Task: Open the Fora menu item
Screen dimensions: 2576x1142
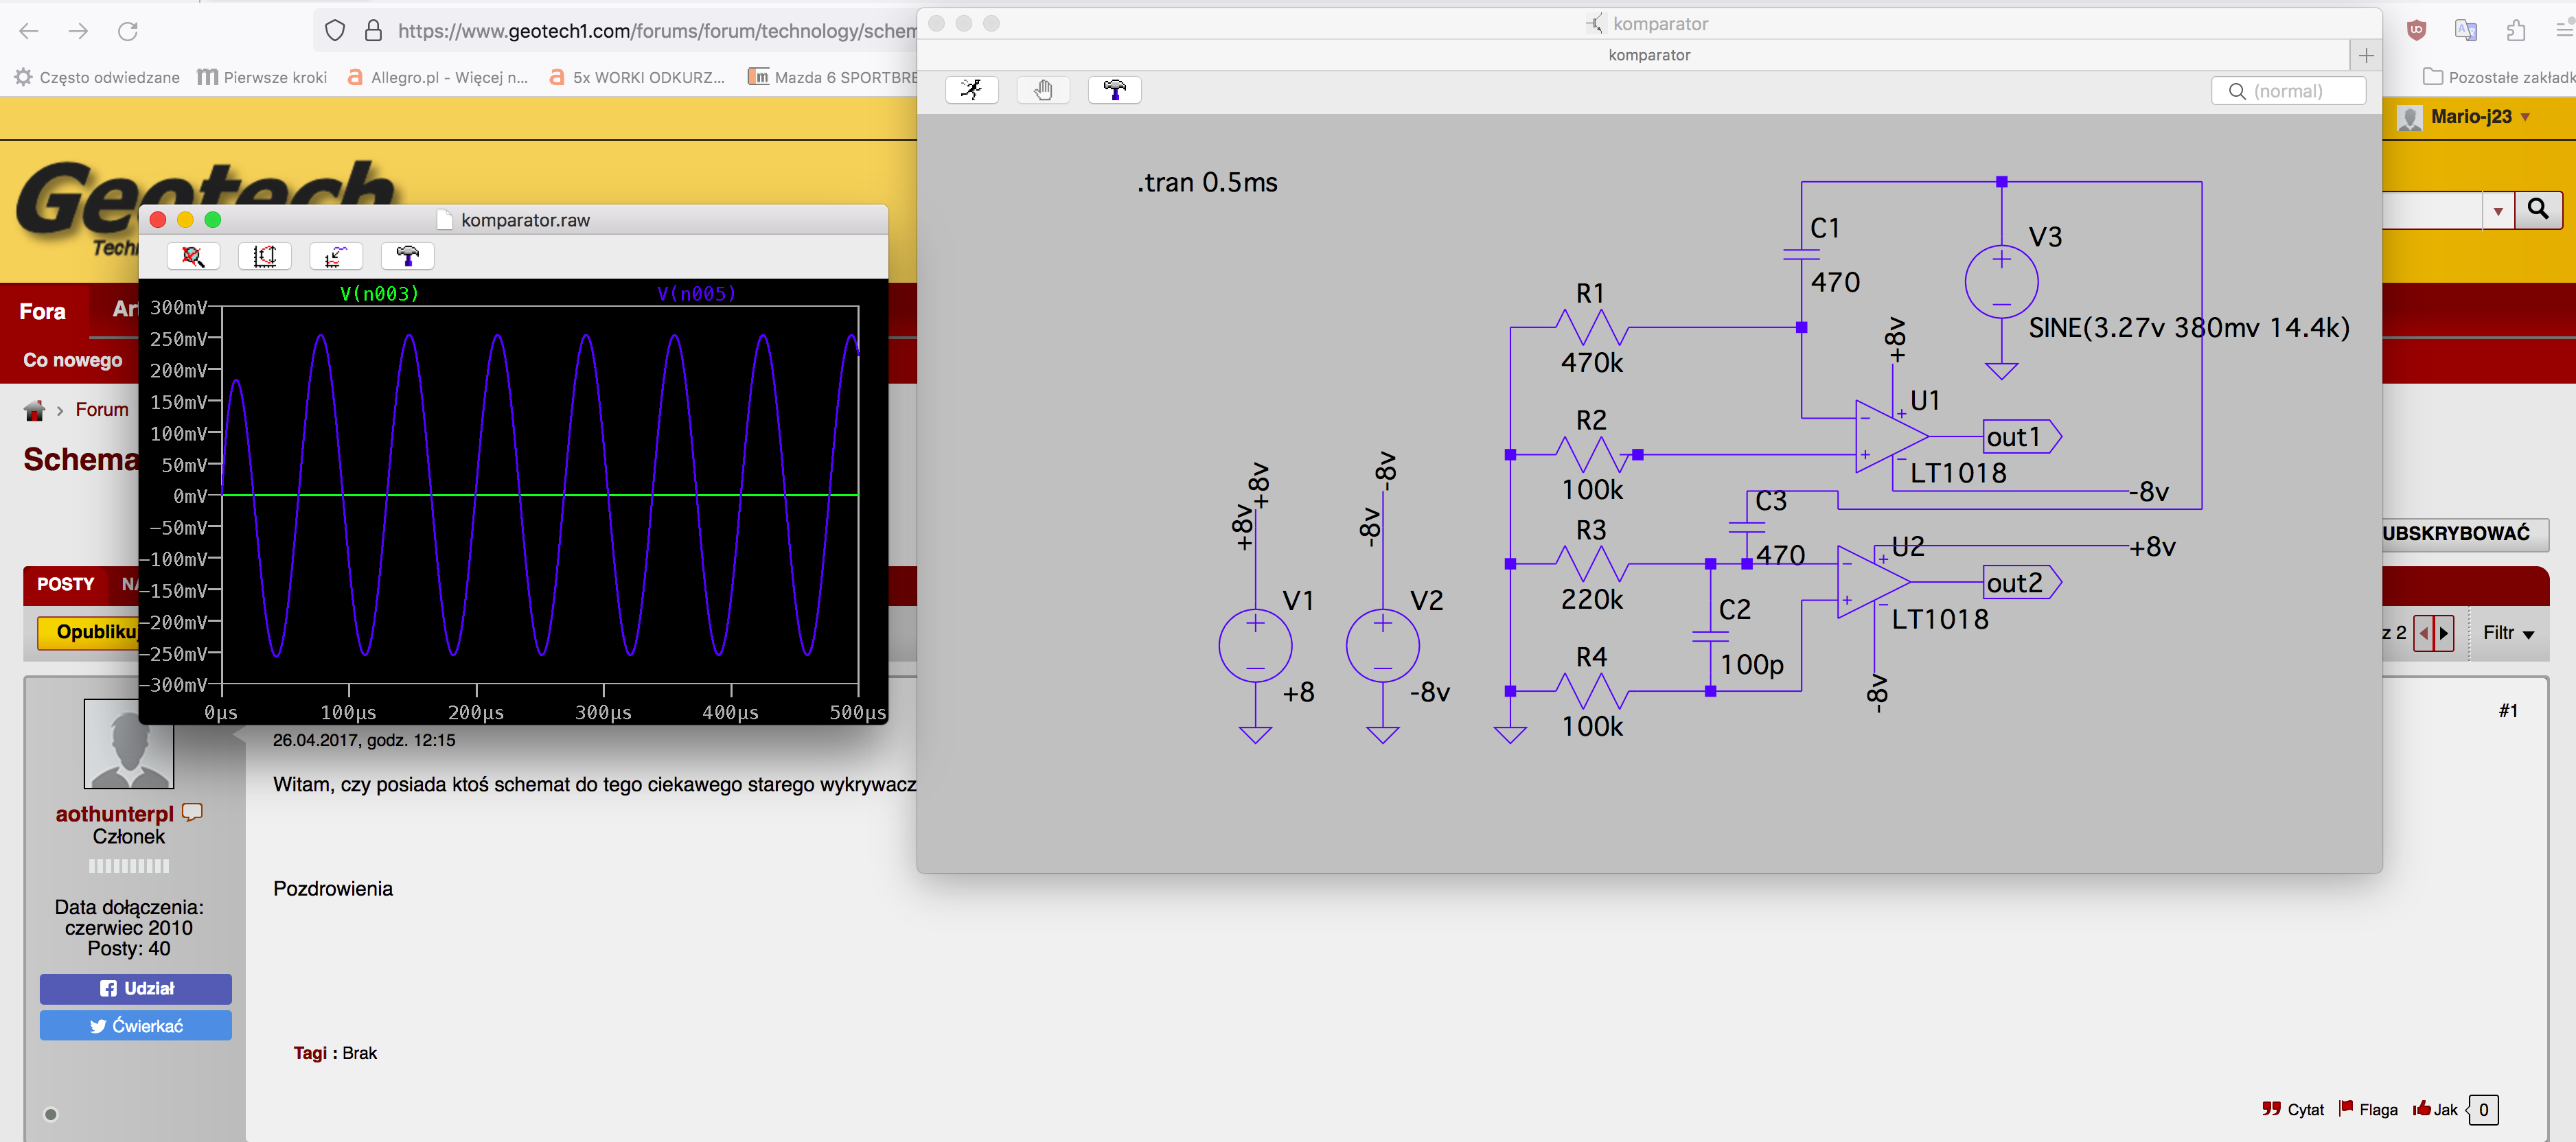Action: (43, 311)
